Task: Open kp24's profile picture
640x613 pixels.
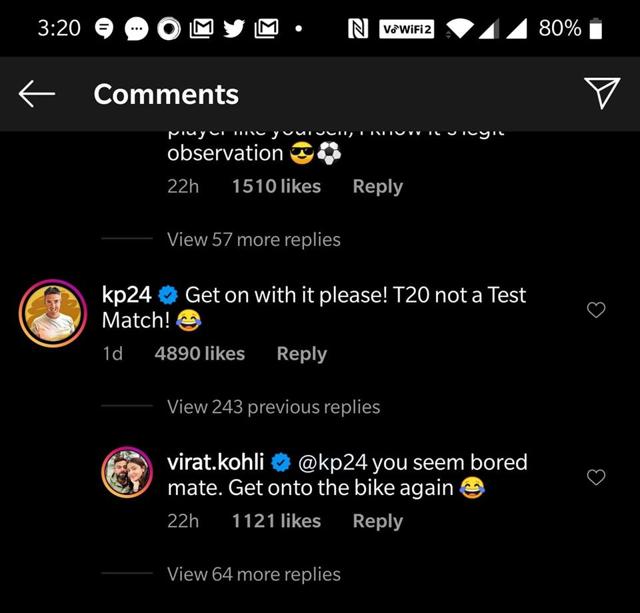Action: [53, 313]
